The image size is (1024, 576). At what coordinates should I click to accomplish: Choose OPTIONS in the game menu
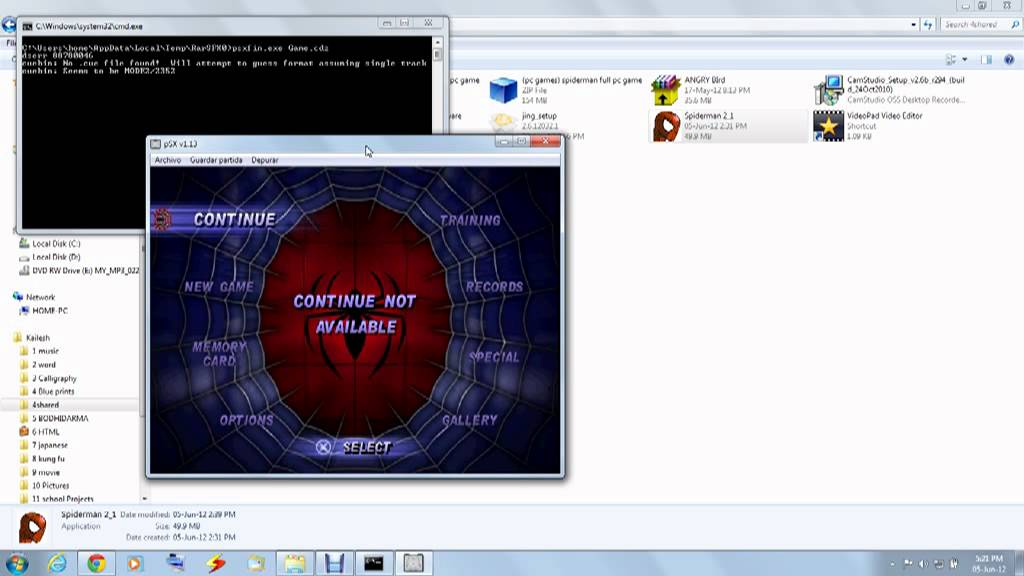click(246, 420)
